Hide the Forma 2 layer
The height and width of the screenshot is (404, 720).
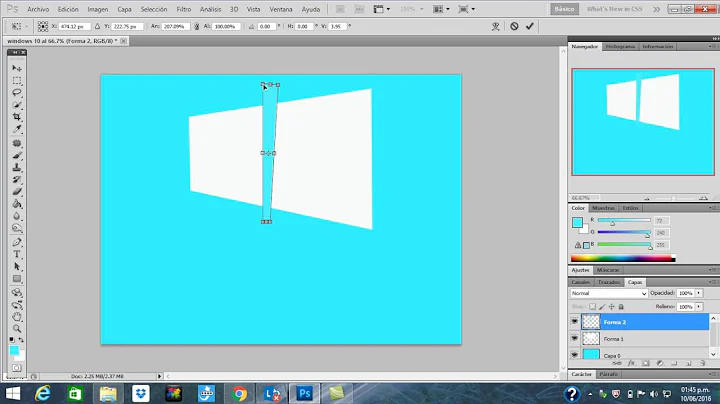pos(574,322)
